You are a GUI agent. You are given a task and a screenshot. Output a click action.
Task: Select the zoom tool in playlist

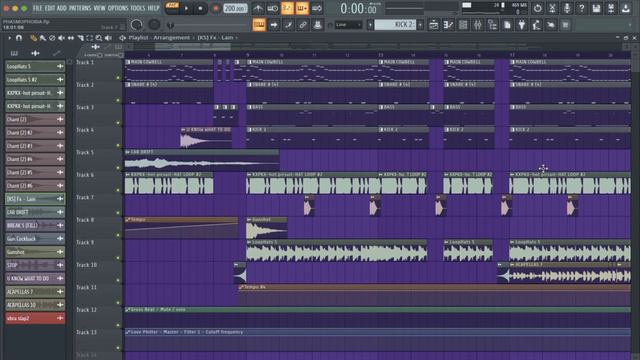point(99,38)
